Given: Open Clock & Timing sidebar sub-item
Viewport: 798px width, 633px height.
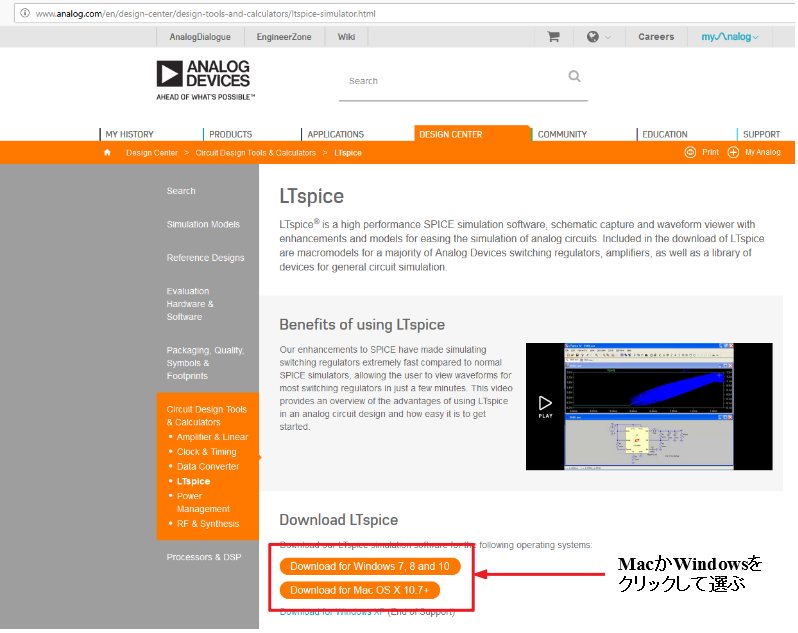Looking at the screenshot, I should (x=207, y=452).
